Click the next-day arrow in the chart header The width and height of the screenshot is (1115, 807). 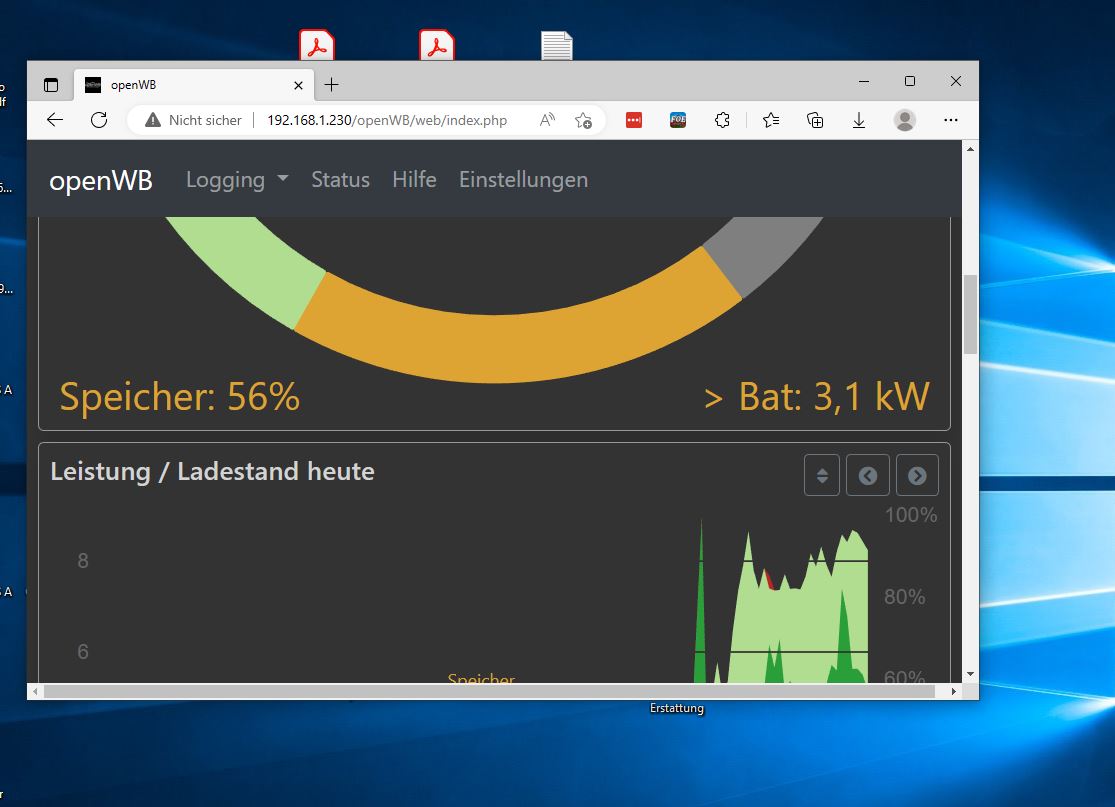[917, 476]
